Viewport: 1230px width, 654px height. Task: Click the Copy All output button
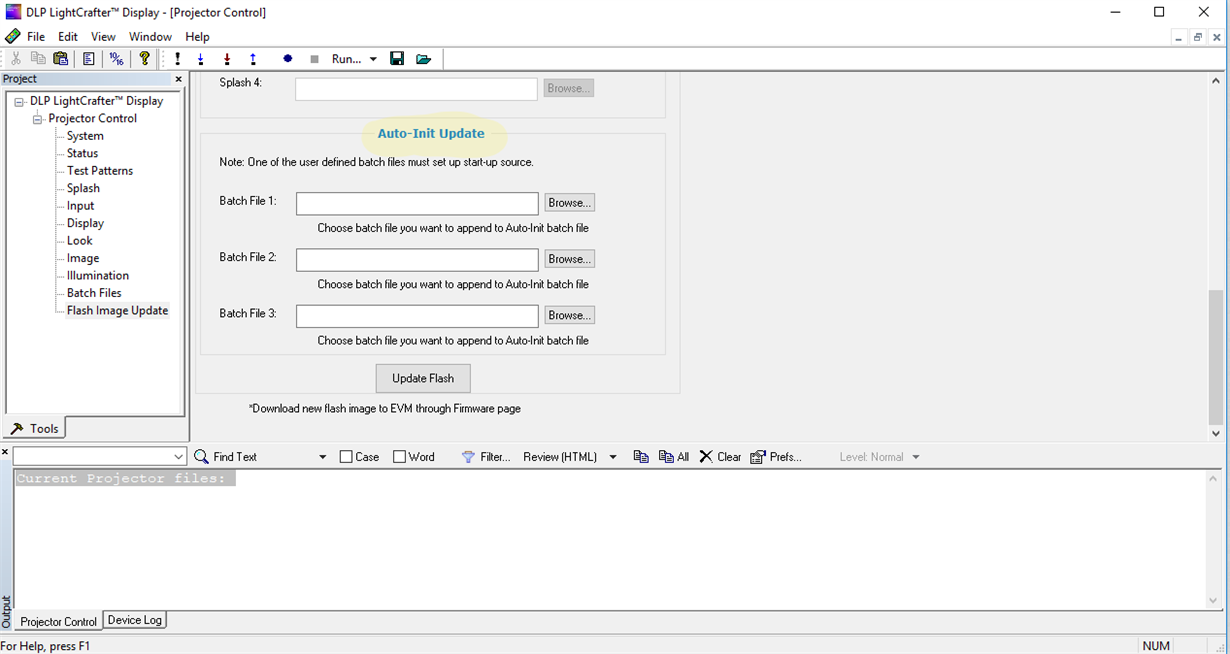(x=674, y=457)
